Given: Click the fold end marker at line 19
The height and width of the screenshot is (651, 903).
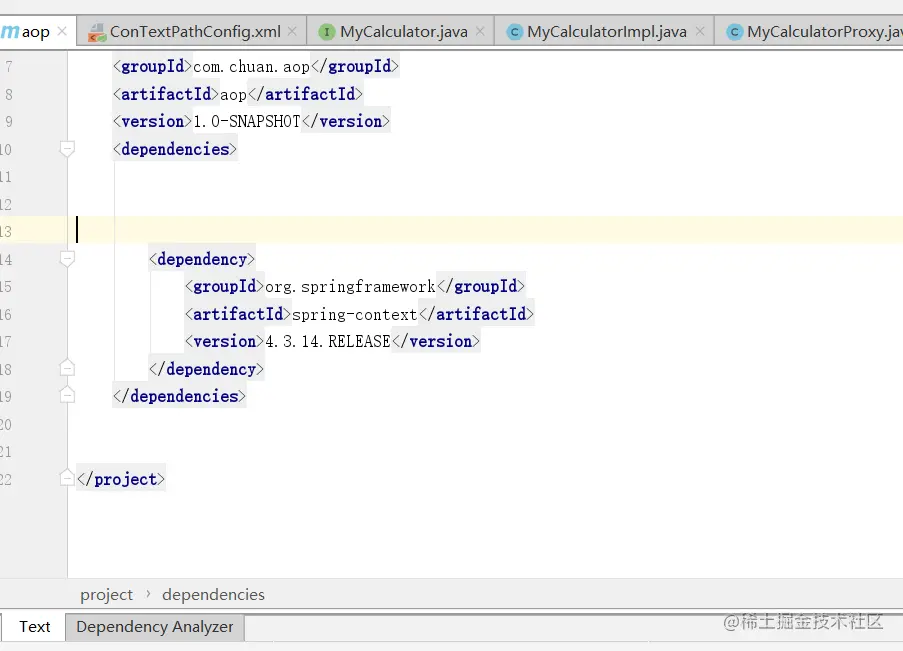Looking at the screenshot, I should [x=67, y=395].
